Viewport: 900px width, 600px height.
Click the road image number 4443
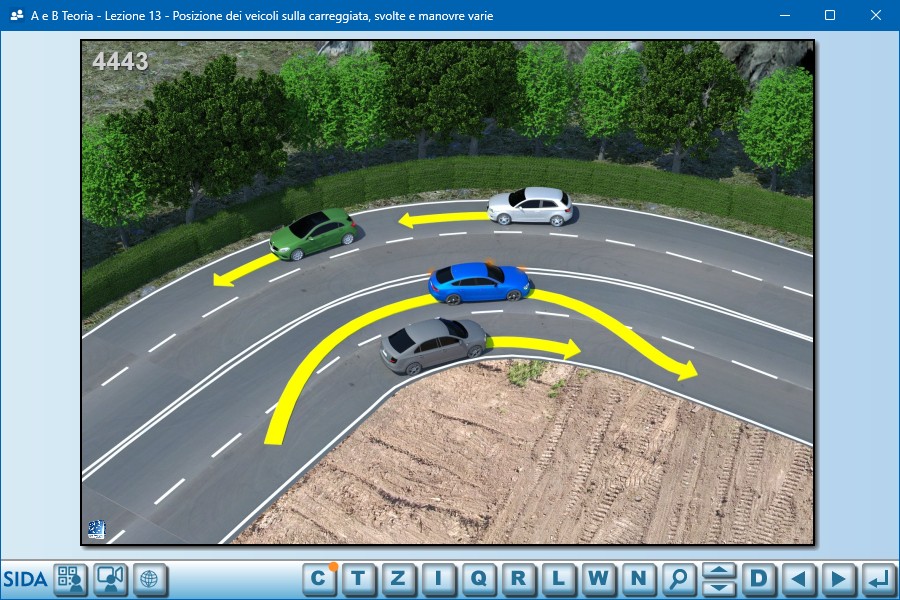pyautogui.click(x=121, y=61)
